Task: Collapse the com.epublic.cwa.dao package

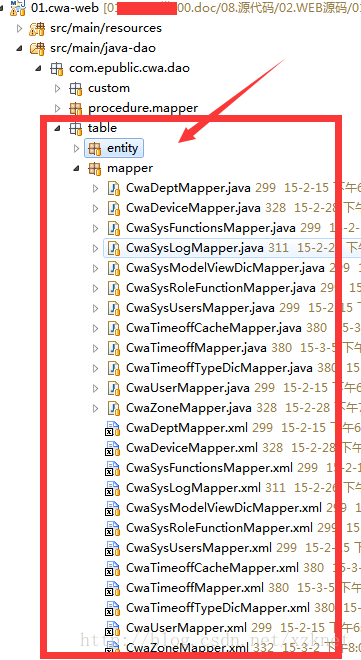Action: pos(39,69)
